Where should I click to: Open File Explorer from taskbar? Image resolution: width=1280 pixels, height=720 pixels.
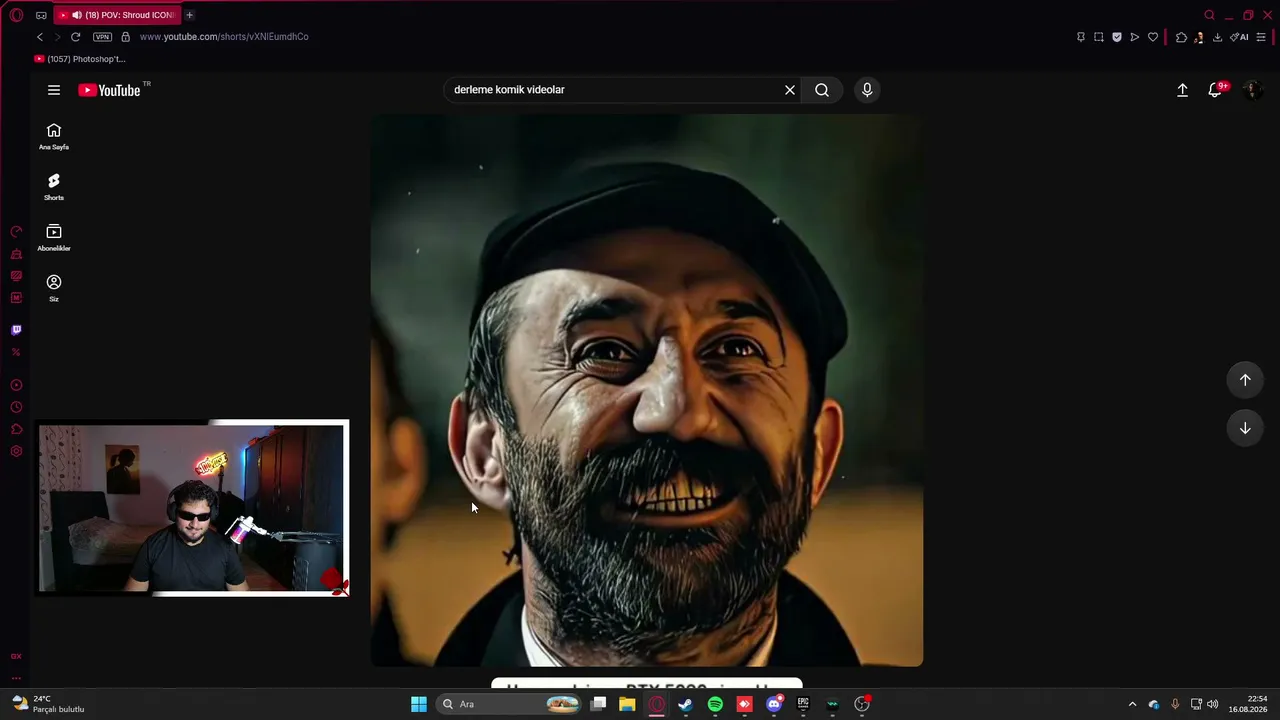[627, 704]
